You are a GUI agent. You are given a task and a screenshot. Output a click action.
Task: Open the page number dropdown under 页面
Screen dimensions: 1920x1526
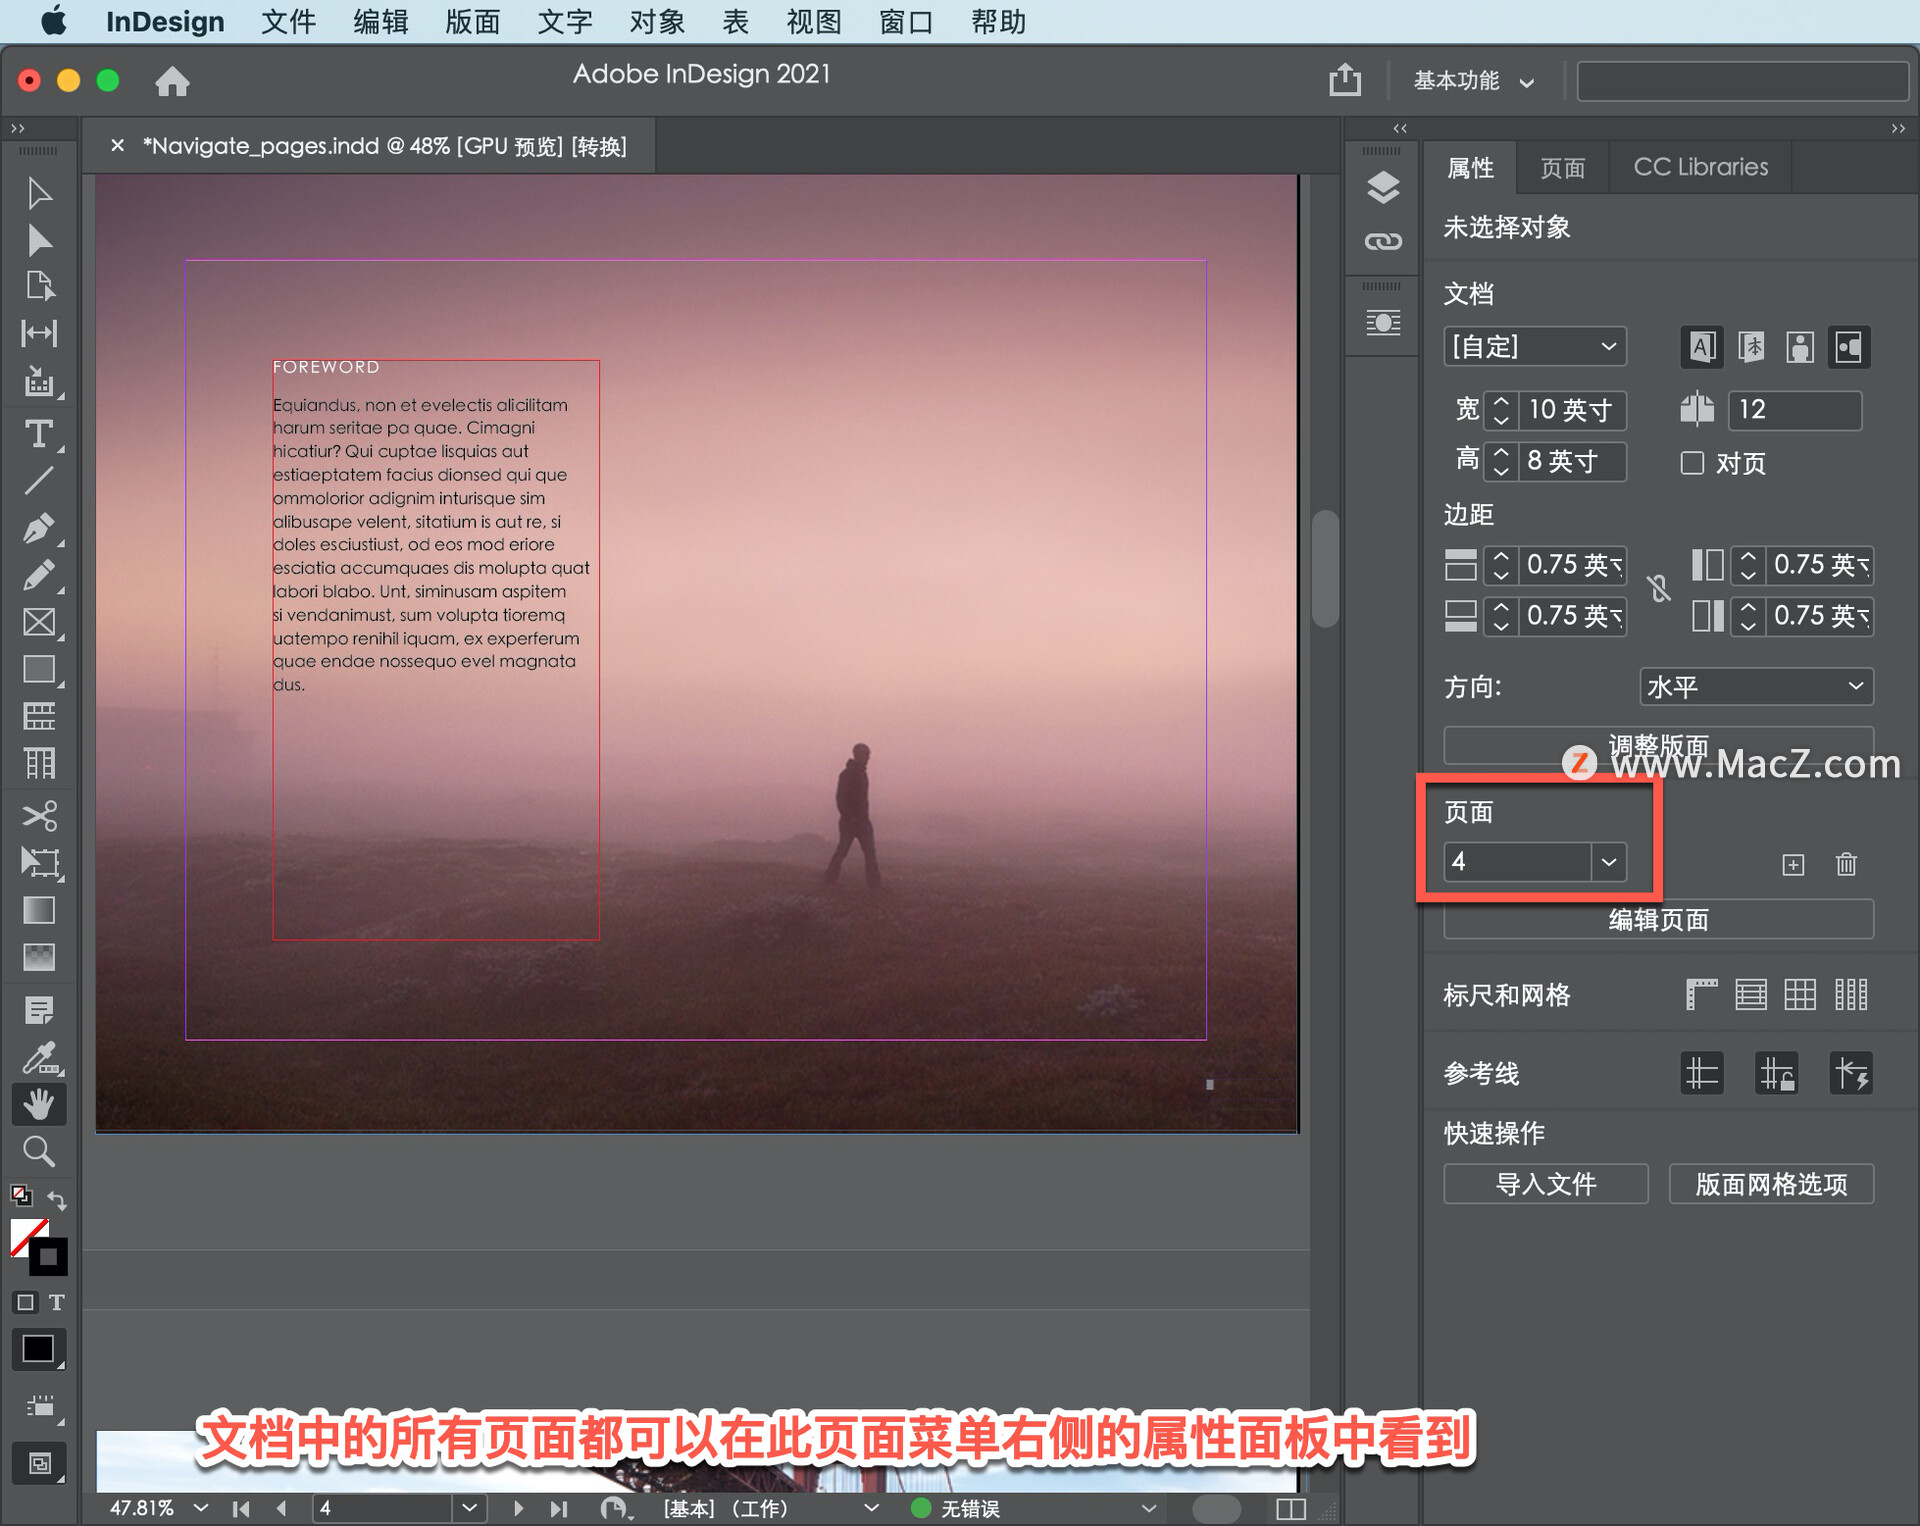point(1609,862)
